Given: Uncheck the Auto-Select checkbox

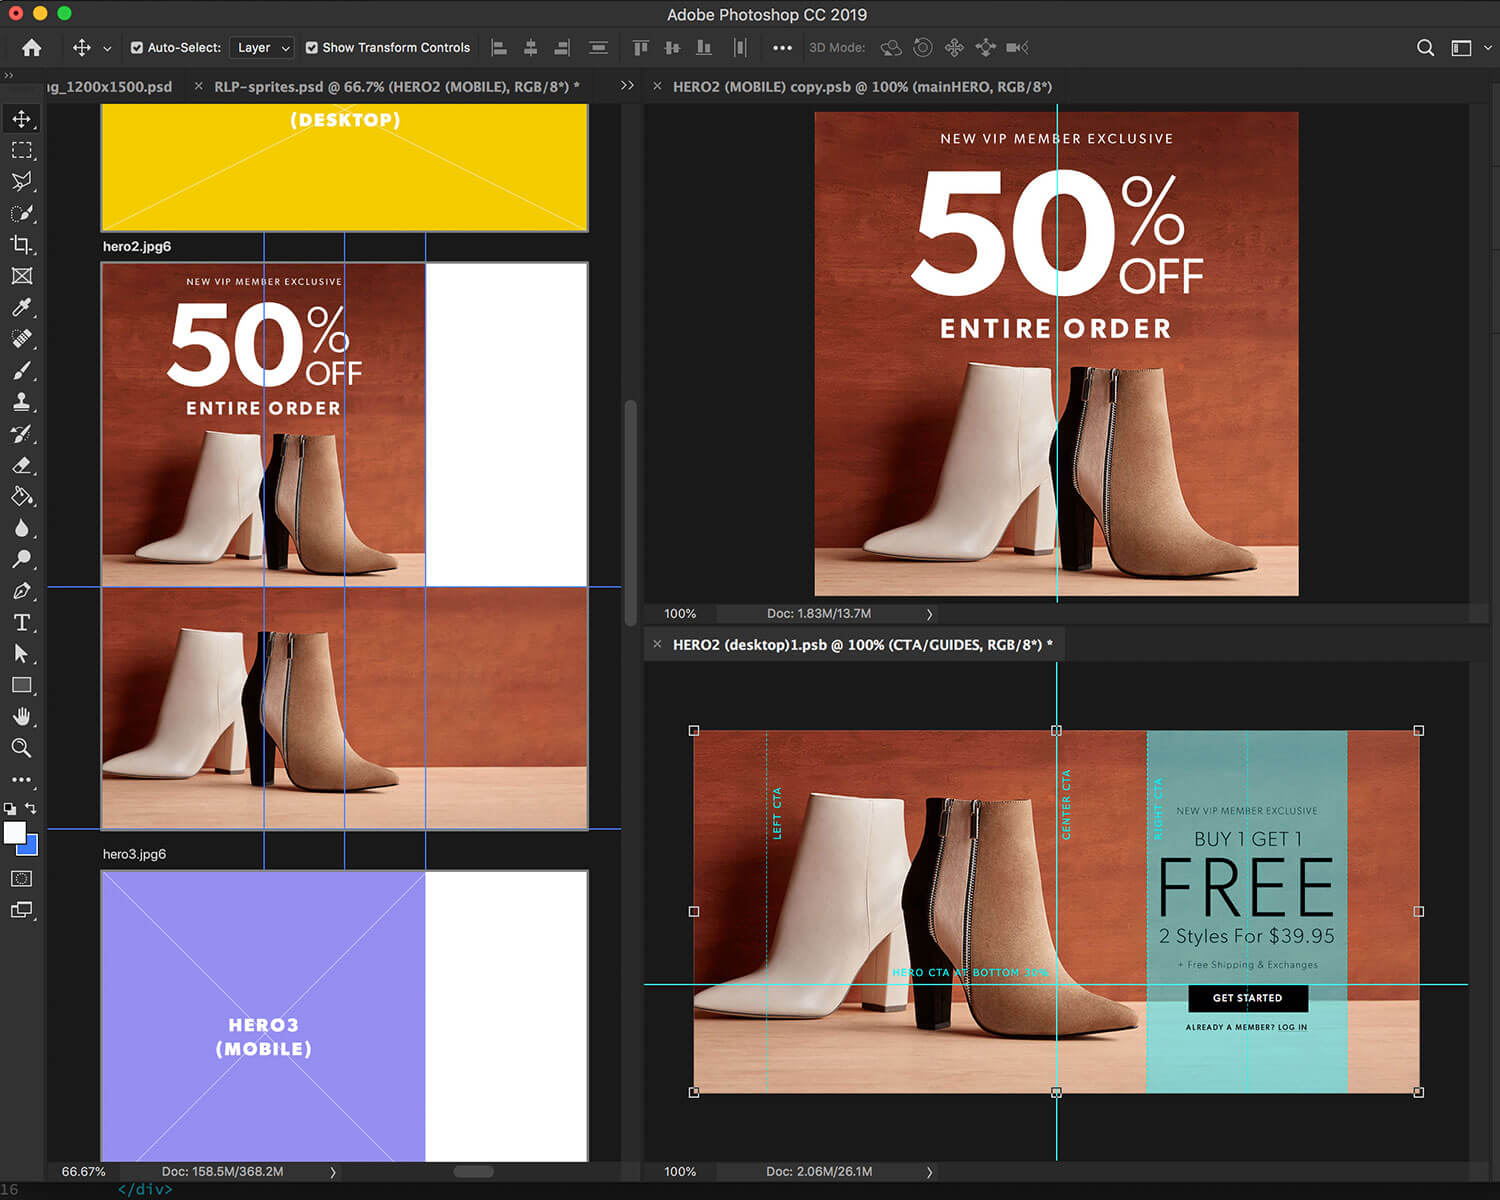Looking at the screenshot, I should [137, 47].
